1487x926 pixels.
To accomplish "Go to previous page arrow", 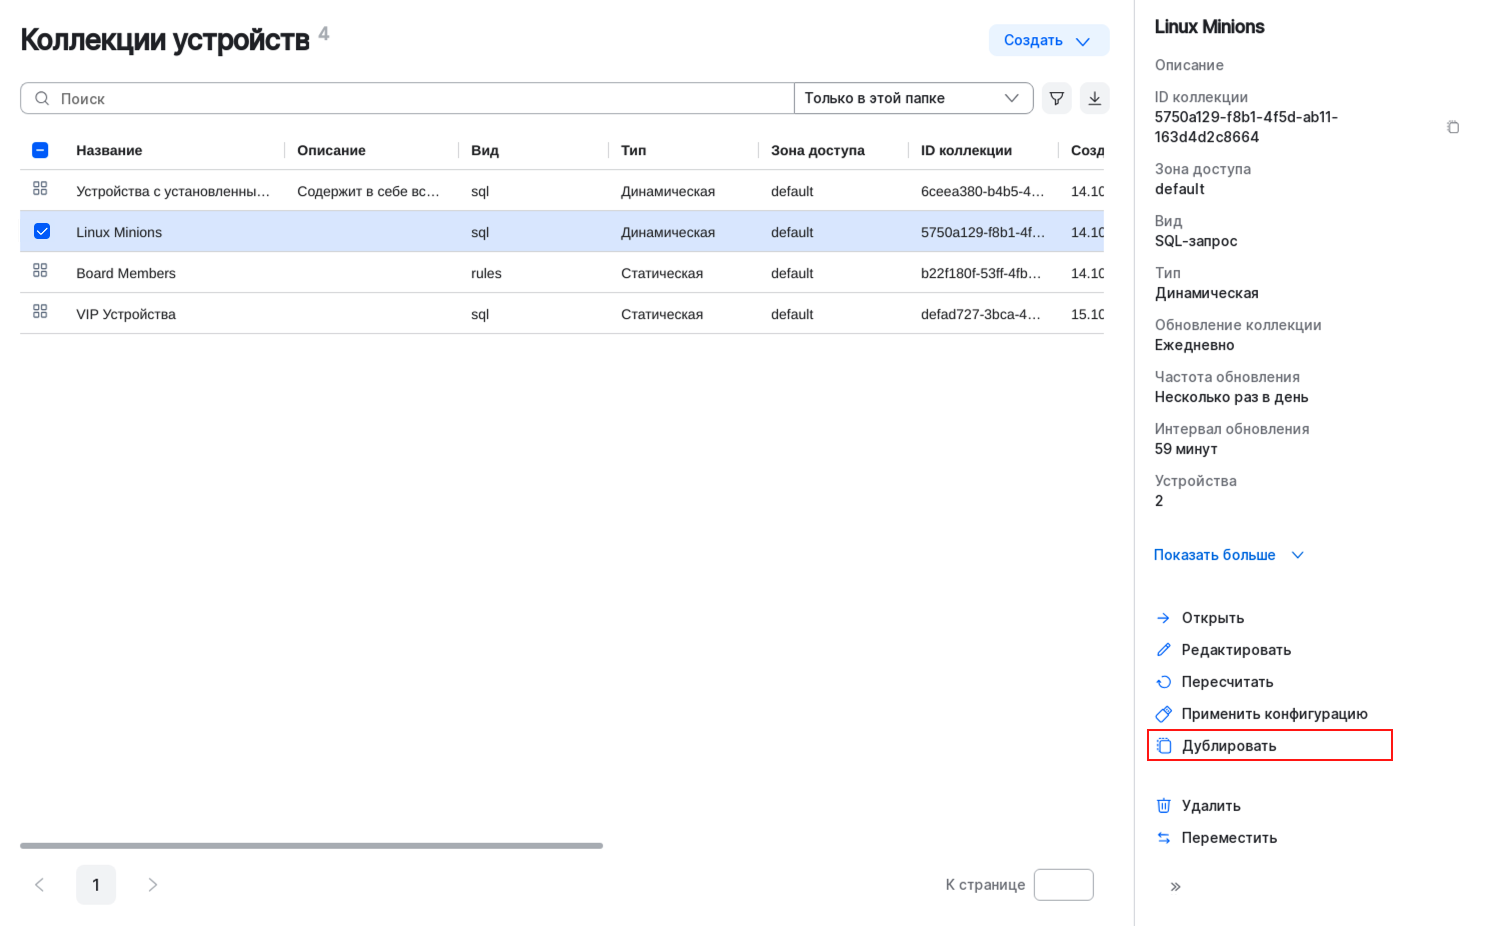I will (x=40, y=885).
